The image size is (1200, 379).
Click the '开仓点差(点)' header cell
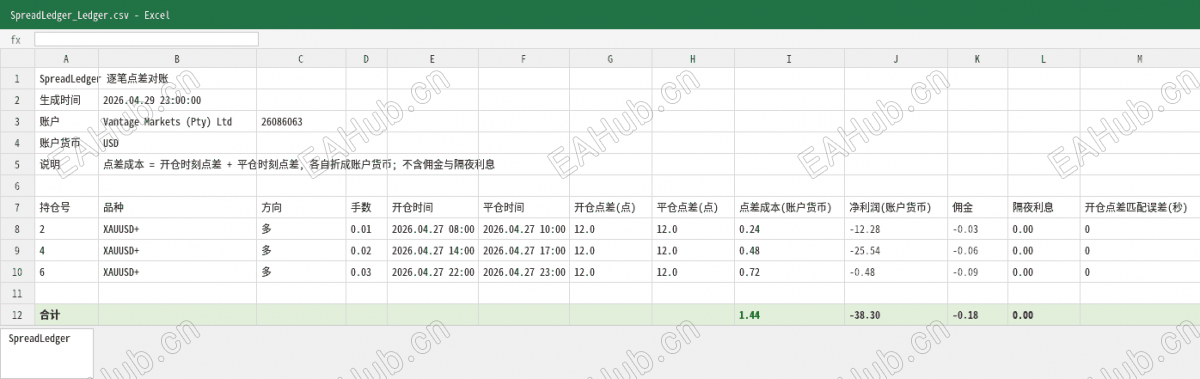click(x=610, y=208)
